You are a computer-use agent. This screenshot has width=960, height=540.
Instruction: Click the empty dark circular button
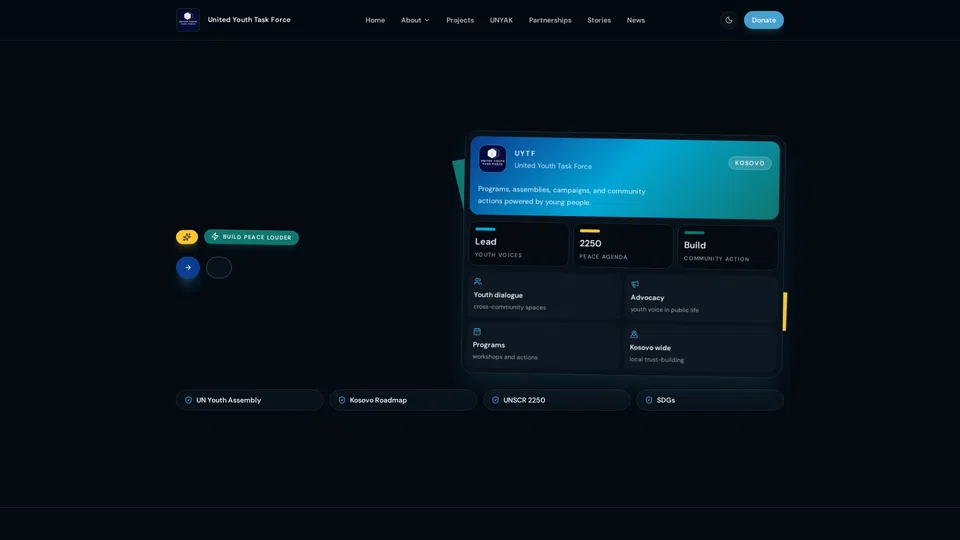pyautogui.click(x=219, y=268)
